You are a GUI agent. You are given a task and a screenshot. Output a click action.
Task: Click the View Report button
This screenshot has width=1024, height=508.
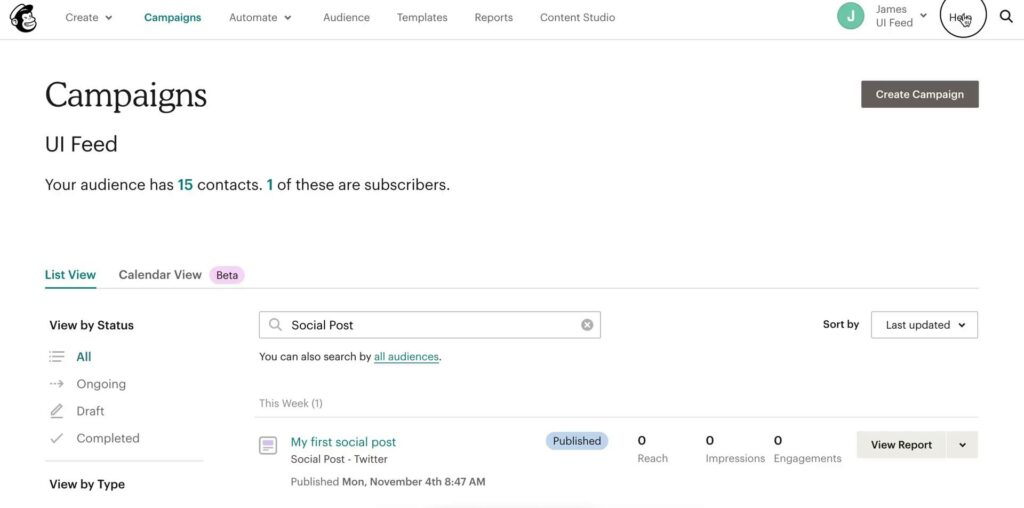pos(900,445)
